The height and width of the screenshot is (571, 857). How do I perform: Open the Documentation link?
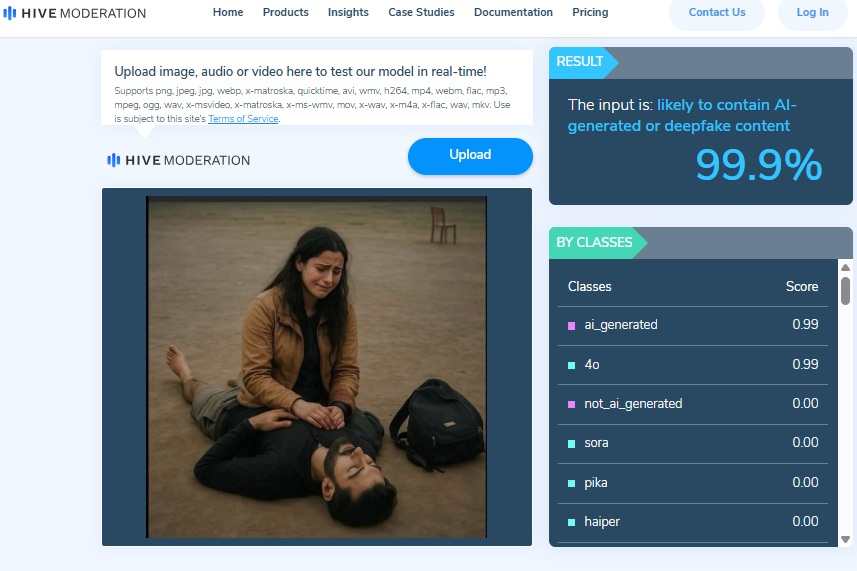pyautogui.click(x=513, y=12)
